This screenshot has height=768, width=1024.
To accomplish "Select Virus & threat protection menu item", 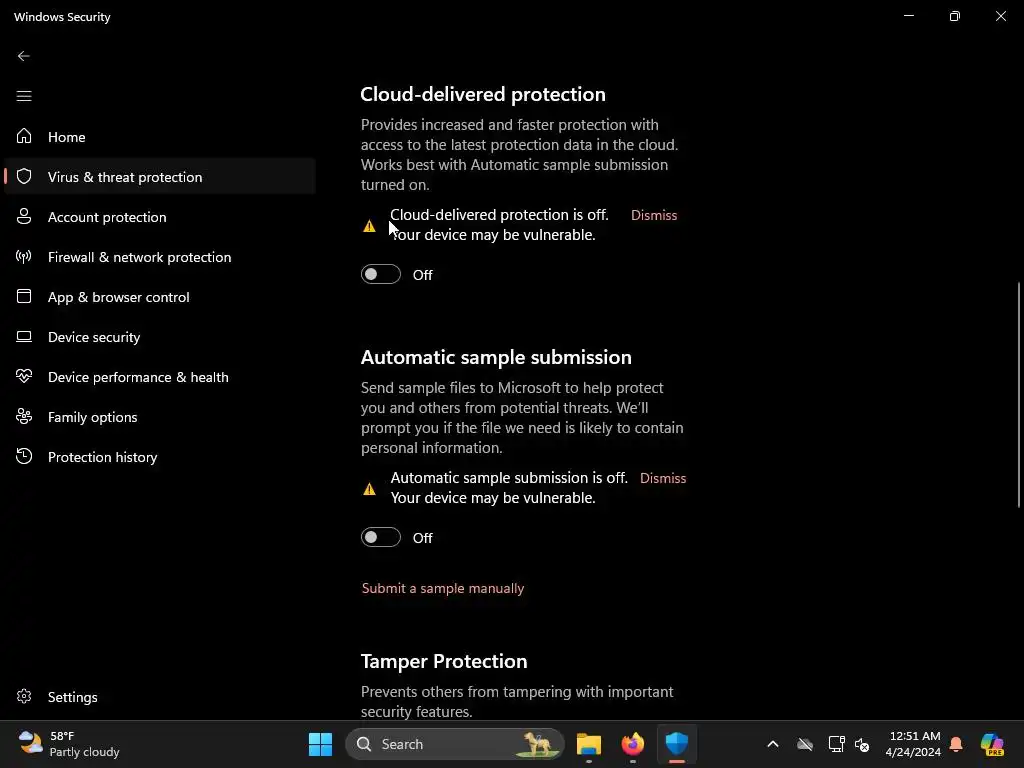I will coord(159,176).
